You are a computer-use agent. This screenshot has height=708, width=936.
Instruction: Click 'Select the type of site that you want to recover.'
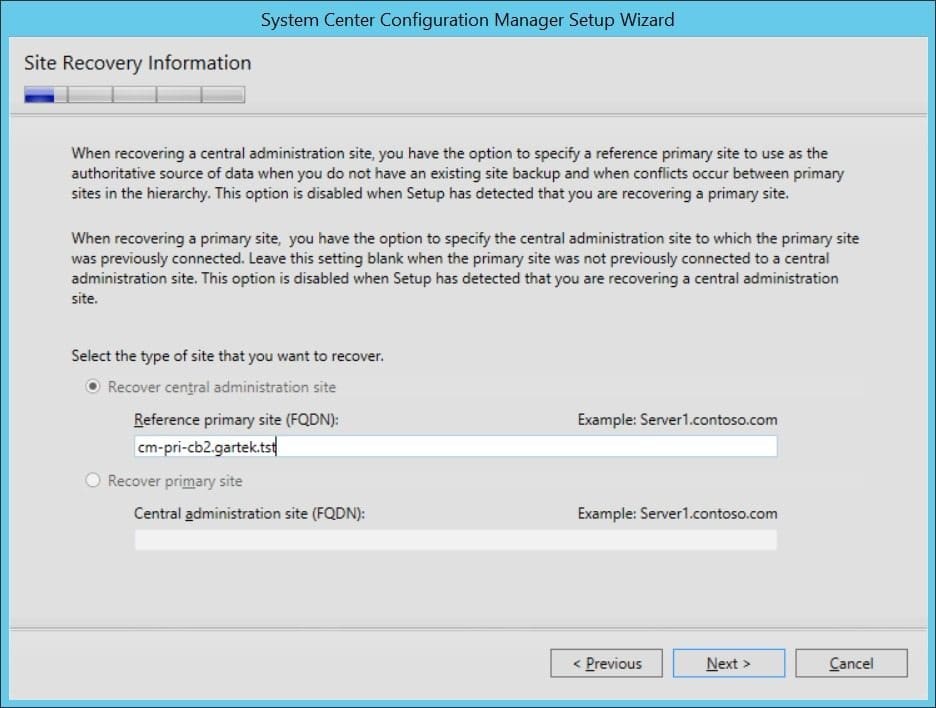227,356
